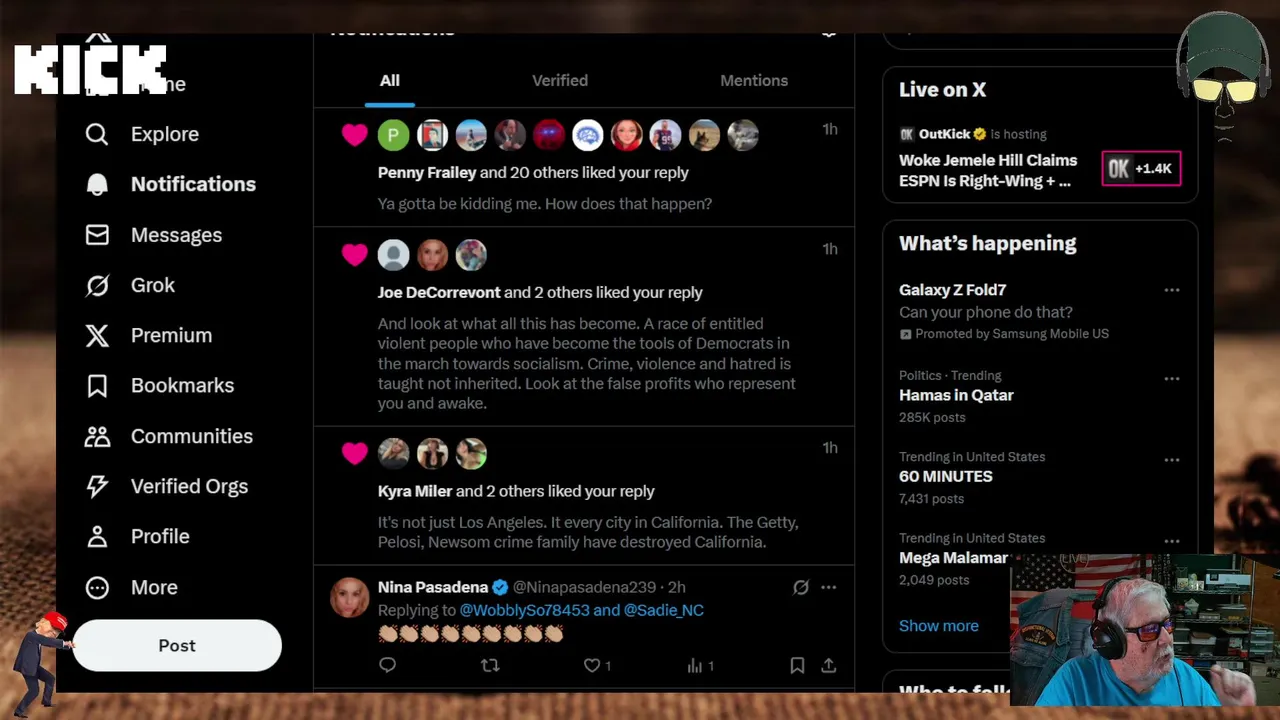The height and width of the screenshot is (720, 1280).
Task: Click the OutKick +1.4K listeners badge
Action: 1141,169
